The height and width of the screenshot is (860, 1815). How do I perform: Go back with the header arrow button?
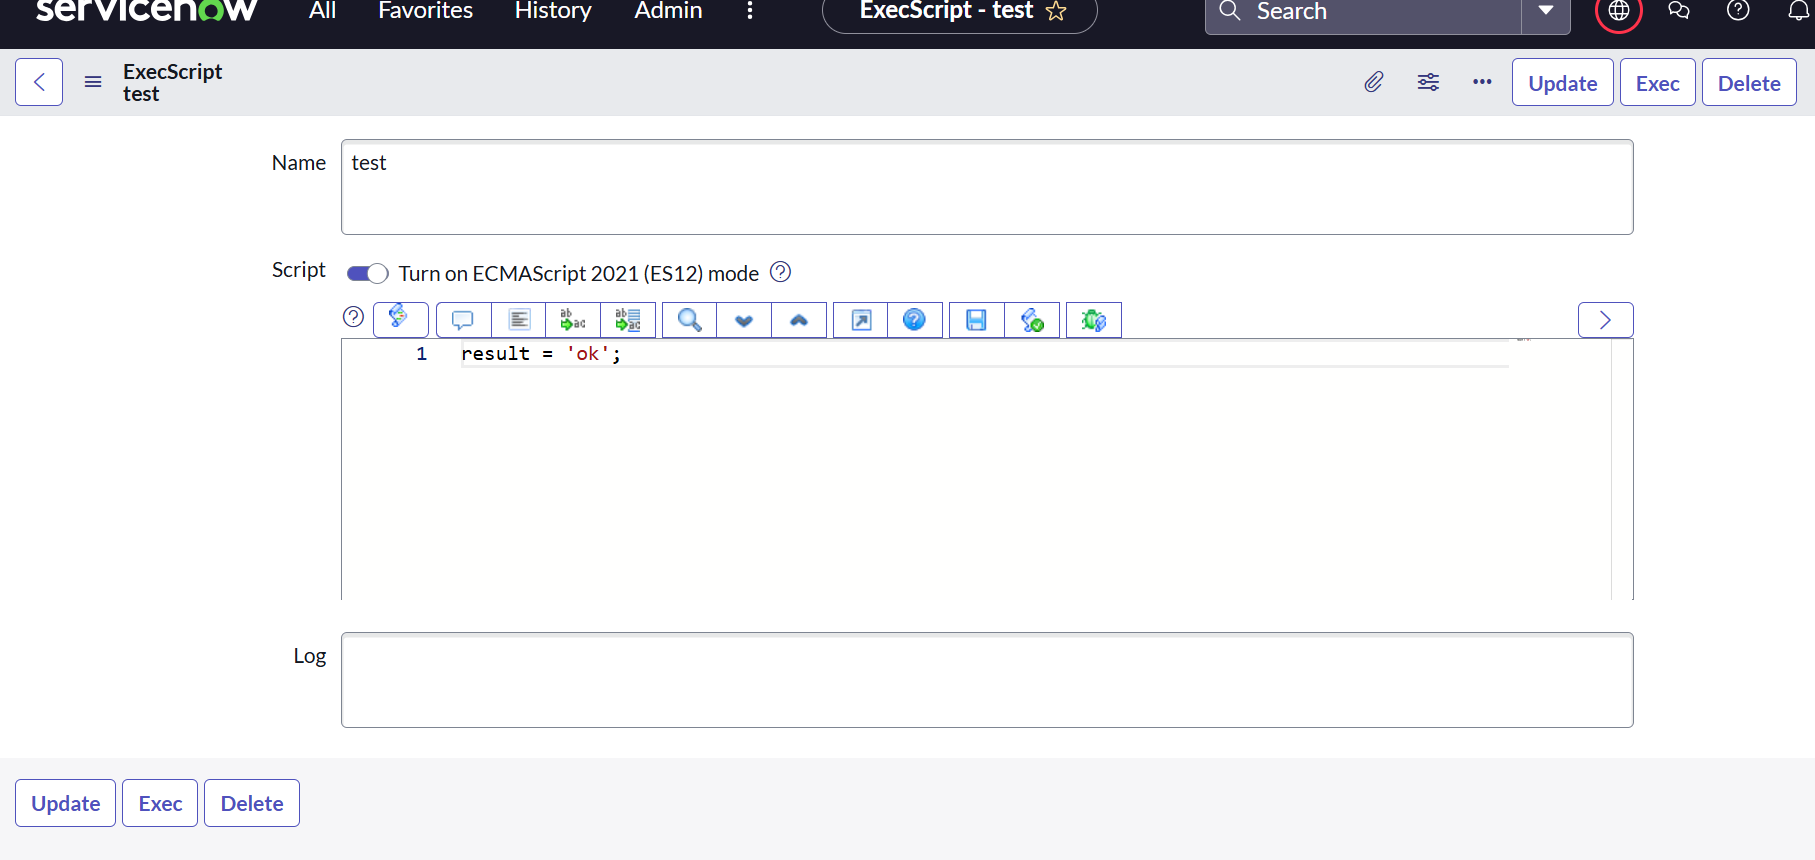point(39,82)
